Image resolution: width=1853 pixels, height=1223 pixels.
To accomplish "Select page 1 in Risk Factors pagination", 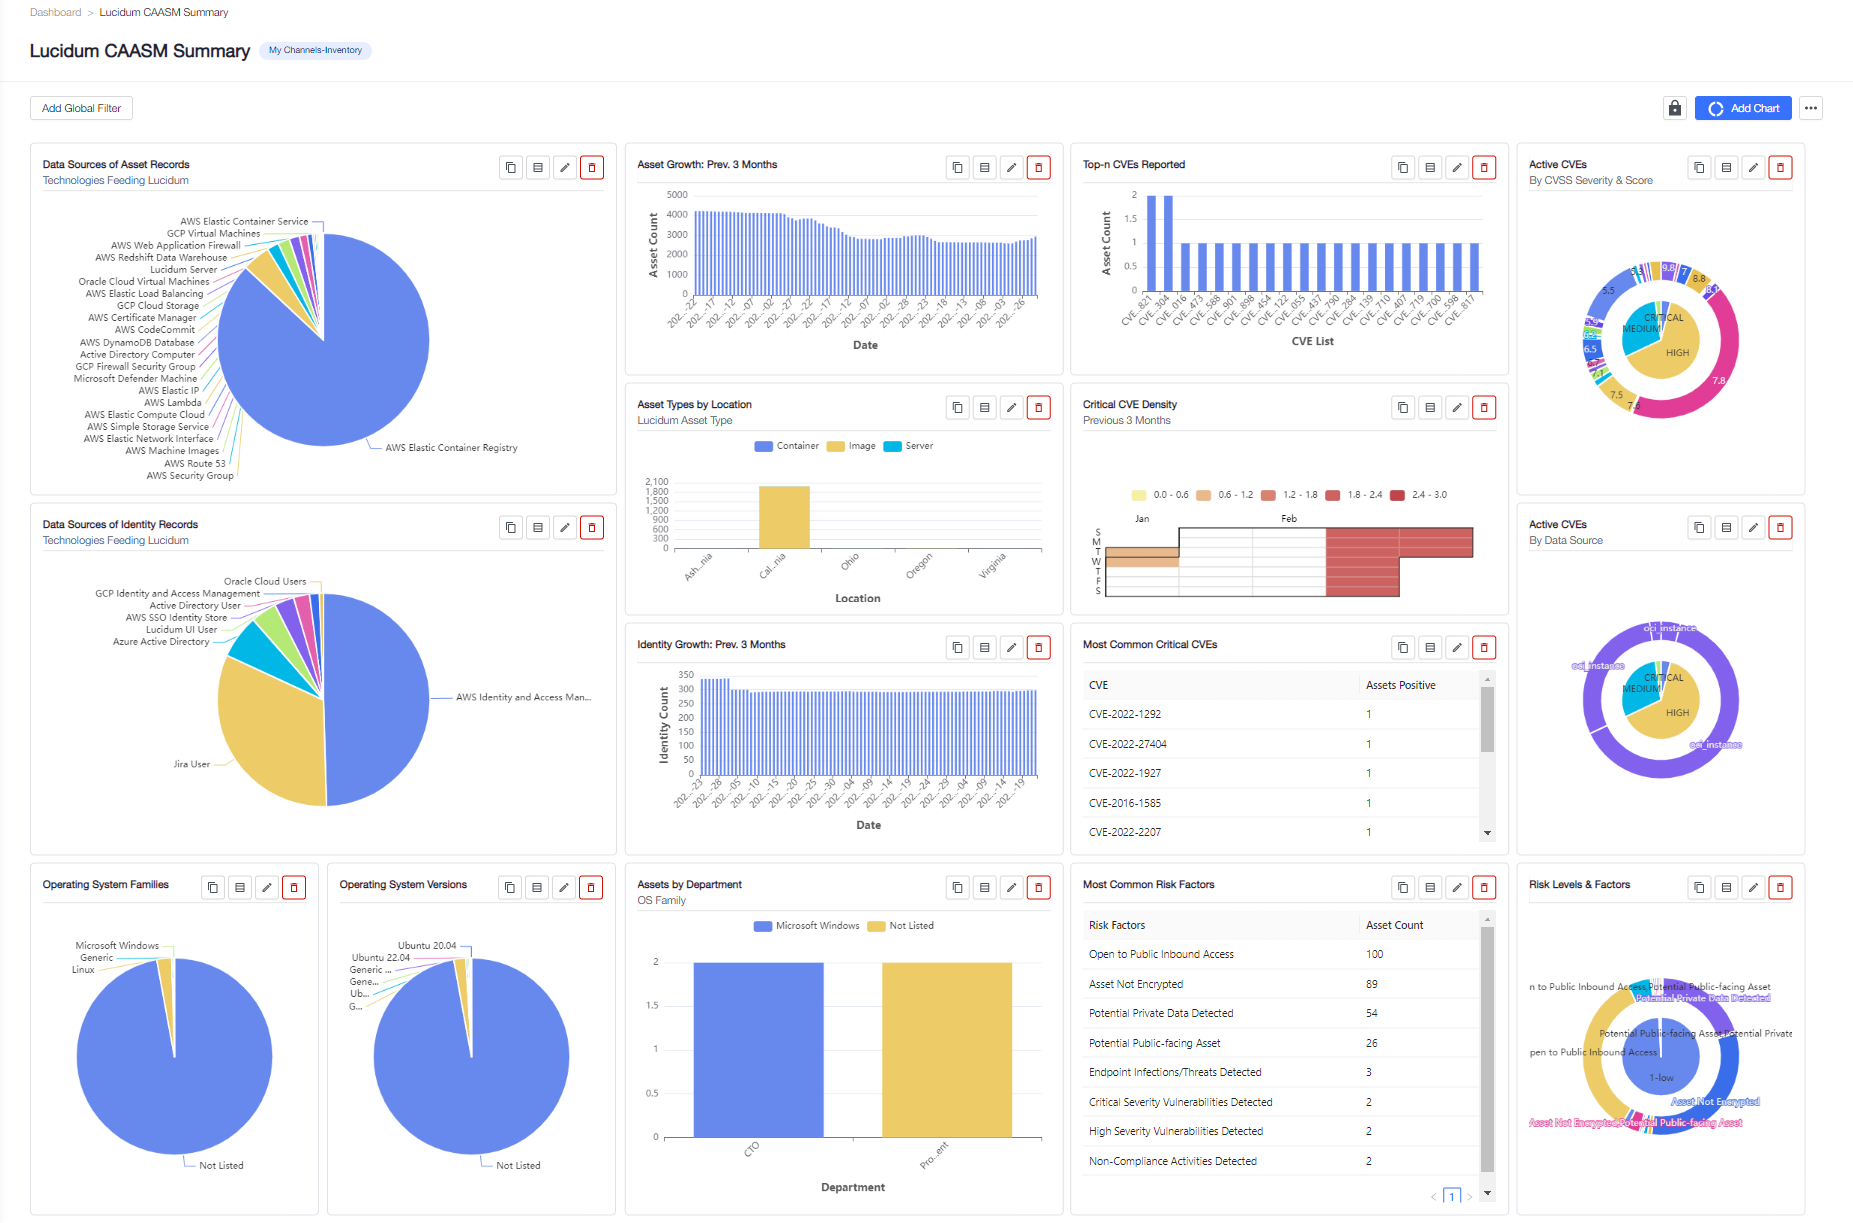I will (x=1453, y=1196).
